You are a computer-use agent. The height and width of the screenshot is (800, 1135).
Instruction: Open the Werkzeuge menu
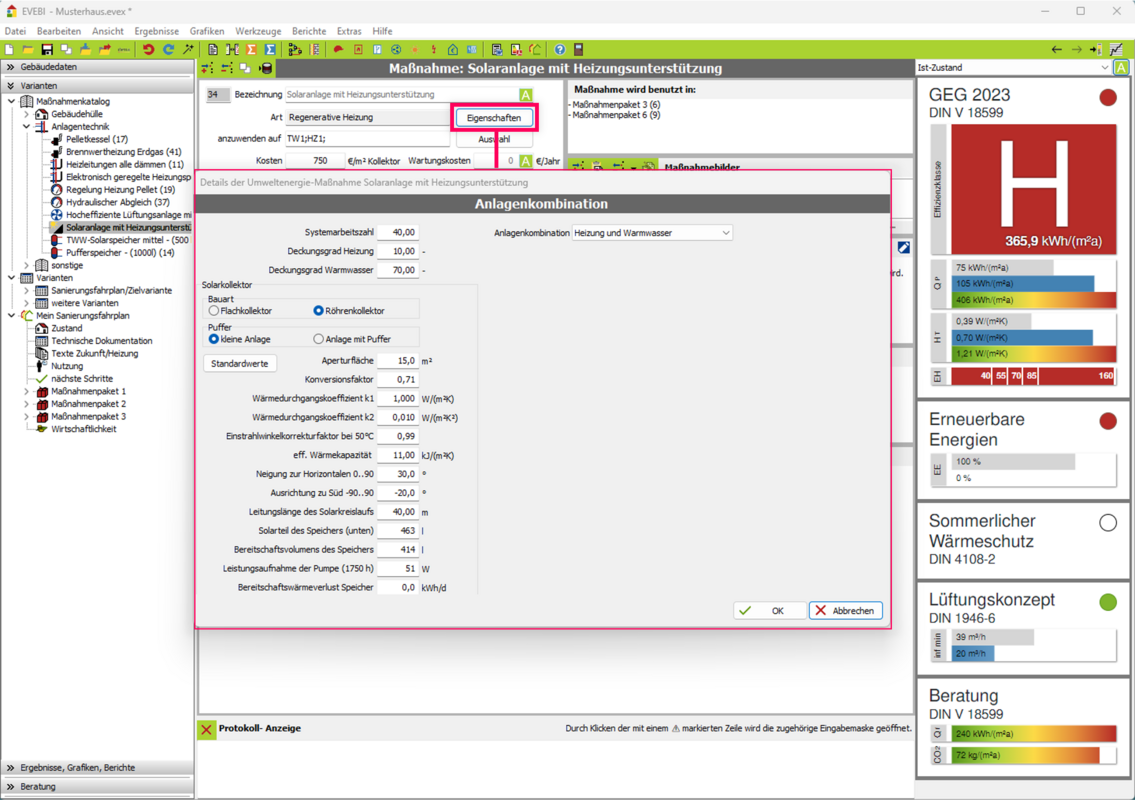click(258, 31)
